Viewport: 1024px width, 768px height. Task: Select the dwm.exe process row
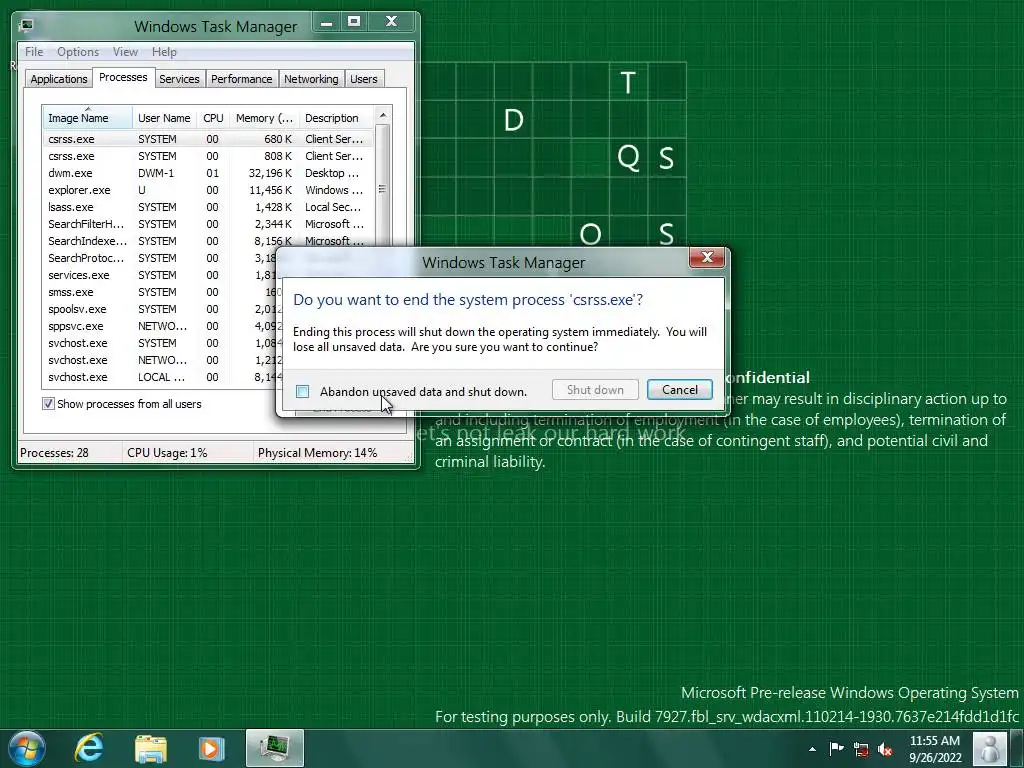coord(208,173)
